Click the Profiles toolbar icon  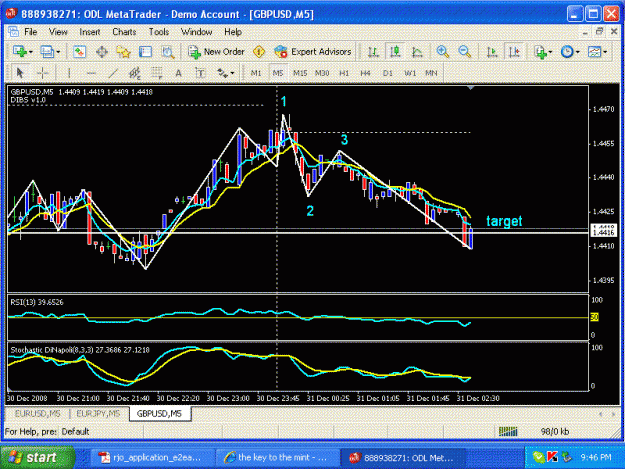coord(47,51)
